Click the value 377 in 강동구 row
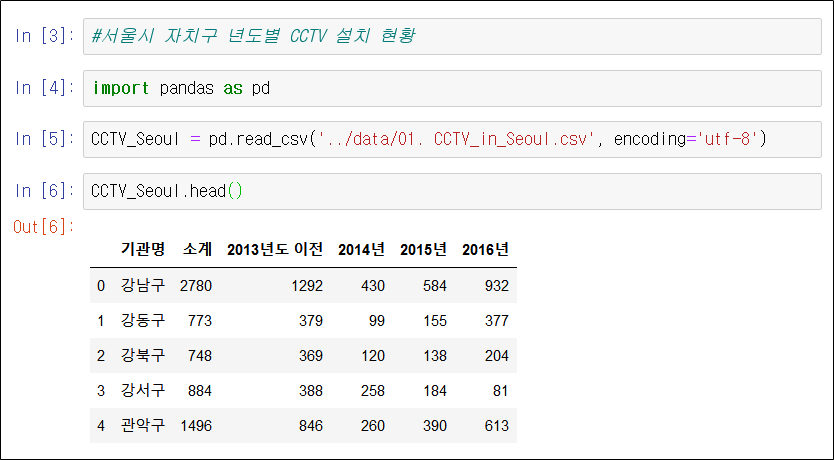Image resolution: width=834 pixels, height=460 pixels. [497, 321]
